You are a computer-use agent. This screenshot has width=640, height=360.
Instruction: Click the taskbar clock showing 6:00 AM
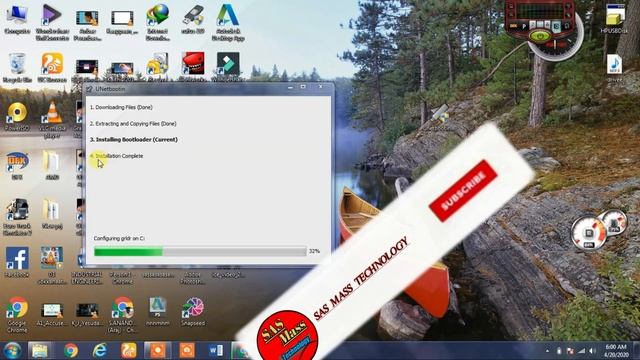pos(616,351)
